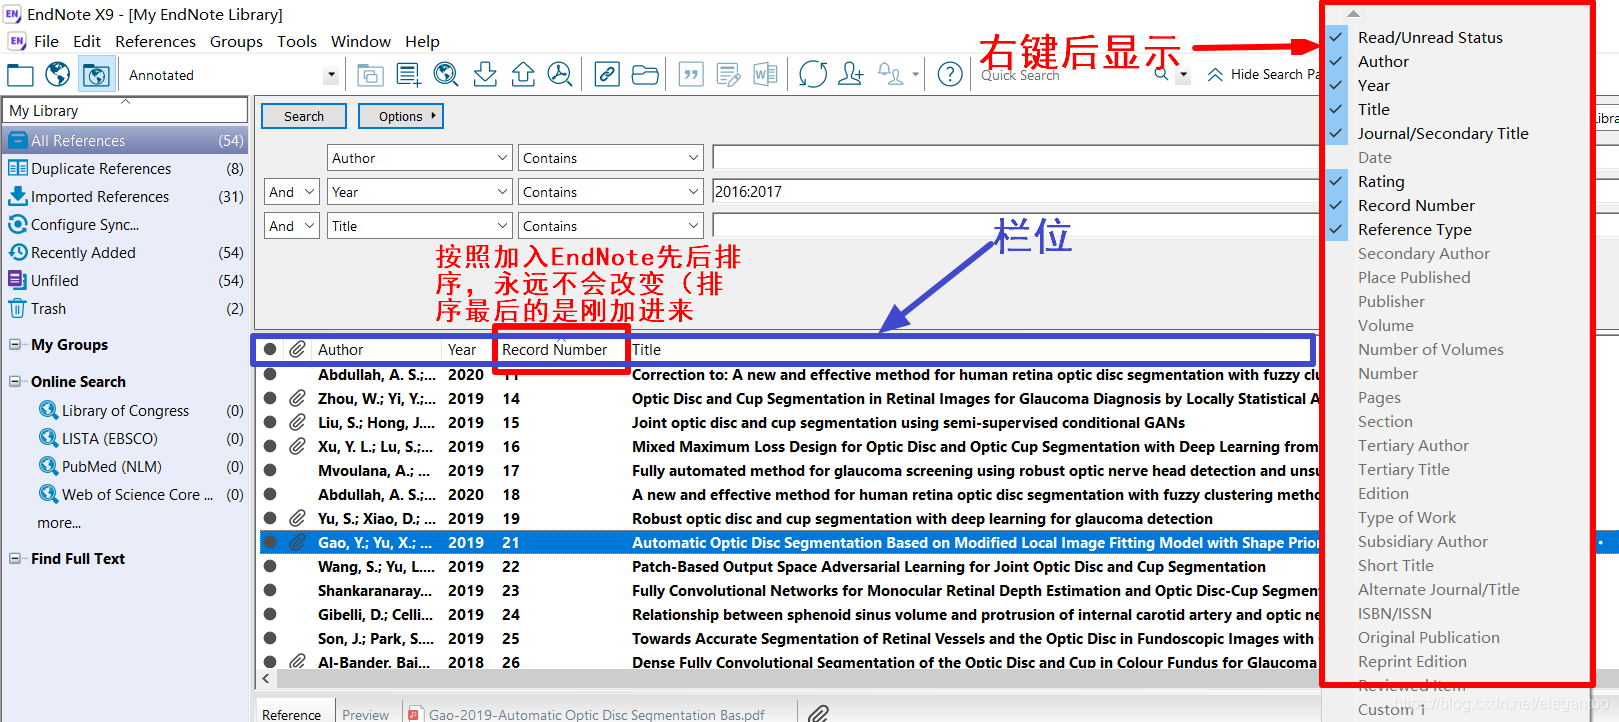The width and height of the screenshot is (1619, 722).
Task: Click the Insert Citation quote icon
Action: click(x=691, y=75)
